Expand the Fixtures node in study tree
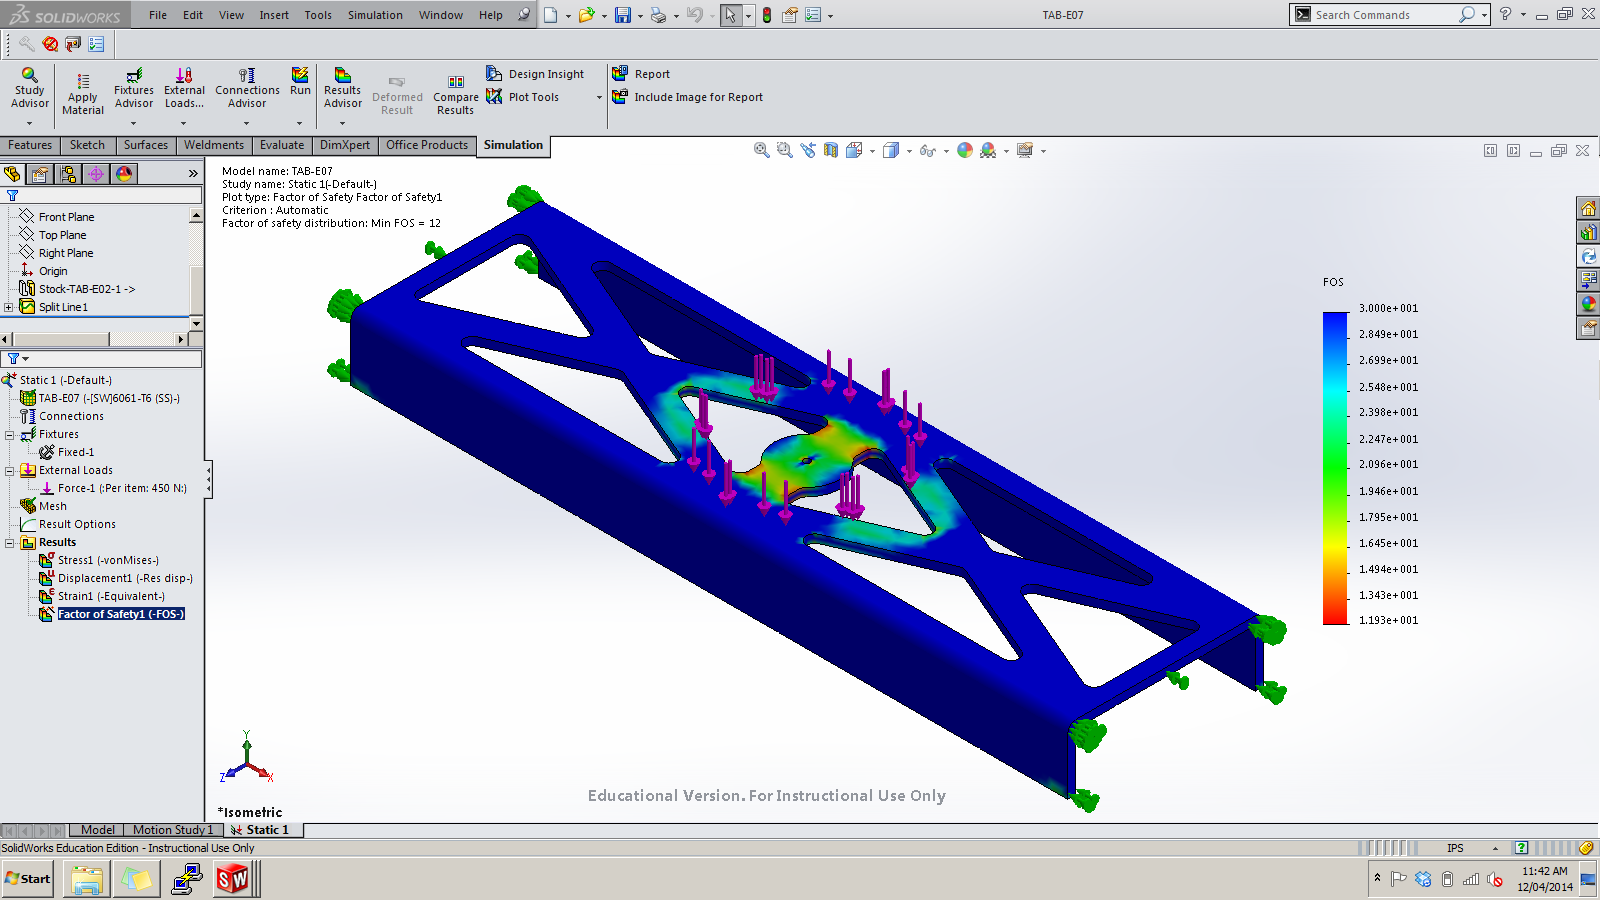The image size is (1600, 900). pos(9,433)
